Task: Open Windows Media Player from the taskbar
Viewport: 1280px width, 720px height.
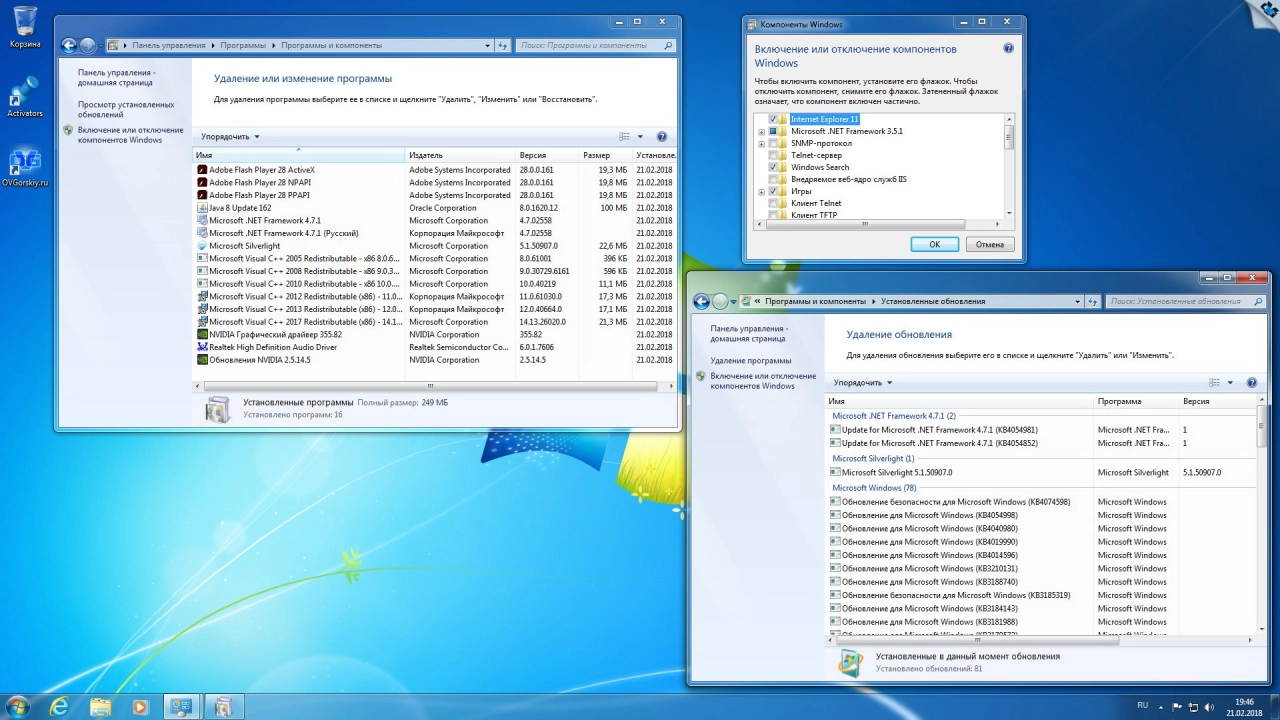Action: click(x=140, y=706)
